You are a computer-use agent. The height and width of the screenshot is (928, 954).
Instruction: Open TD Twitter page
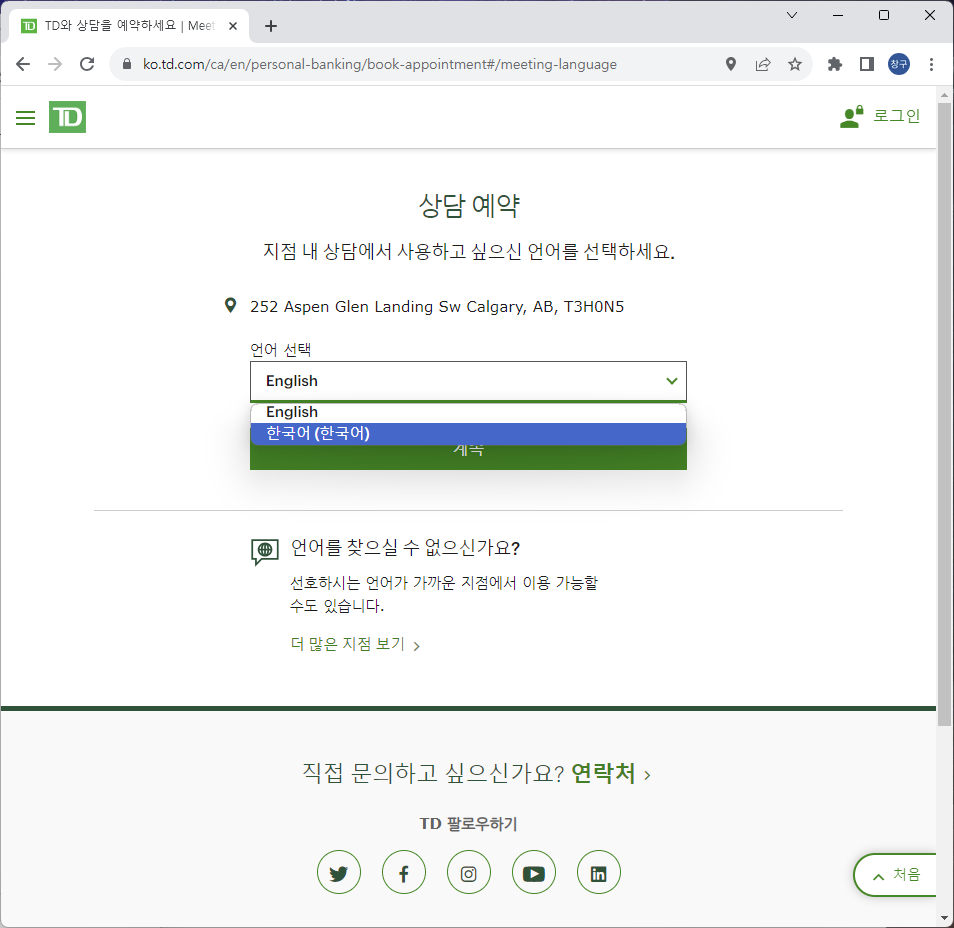coord(339,873)
